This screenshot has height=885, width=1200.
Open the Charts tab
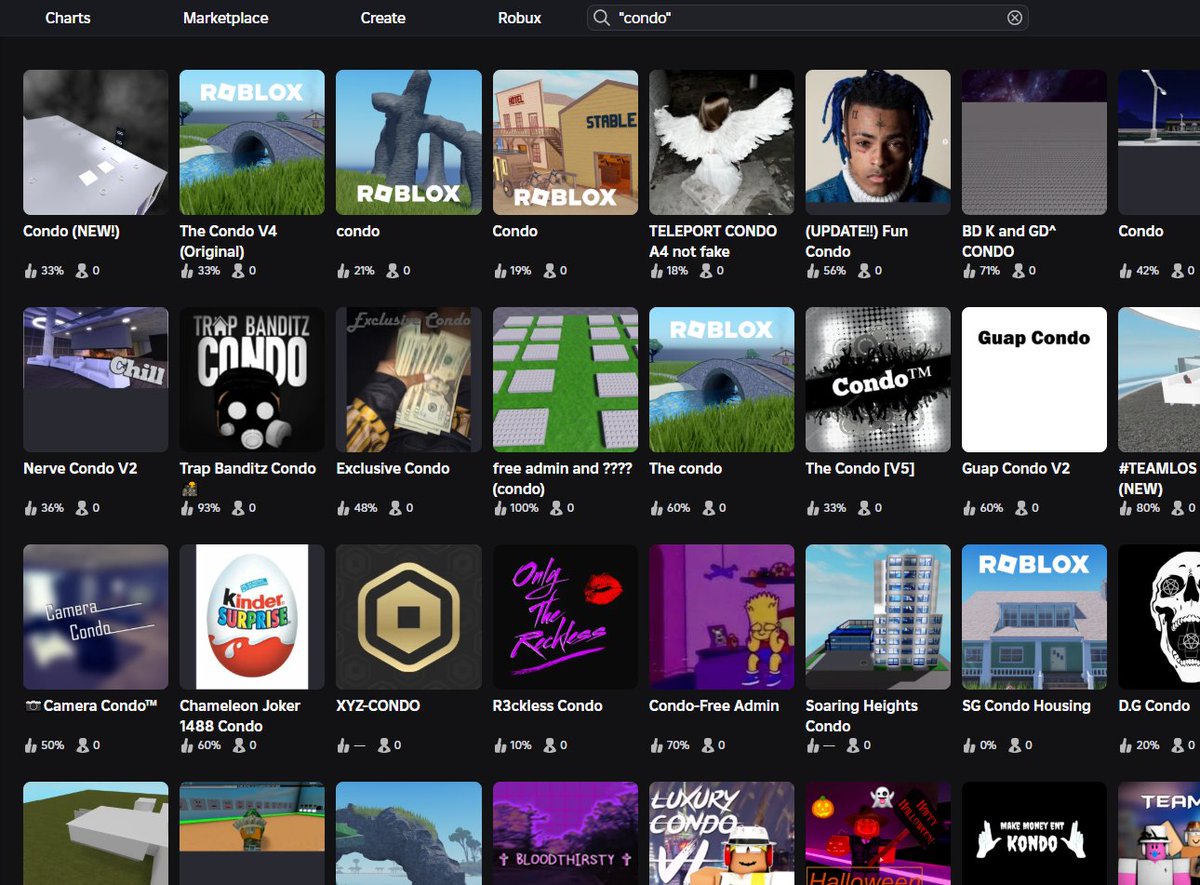[x=68, y=18]
